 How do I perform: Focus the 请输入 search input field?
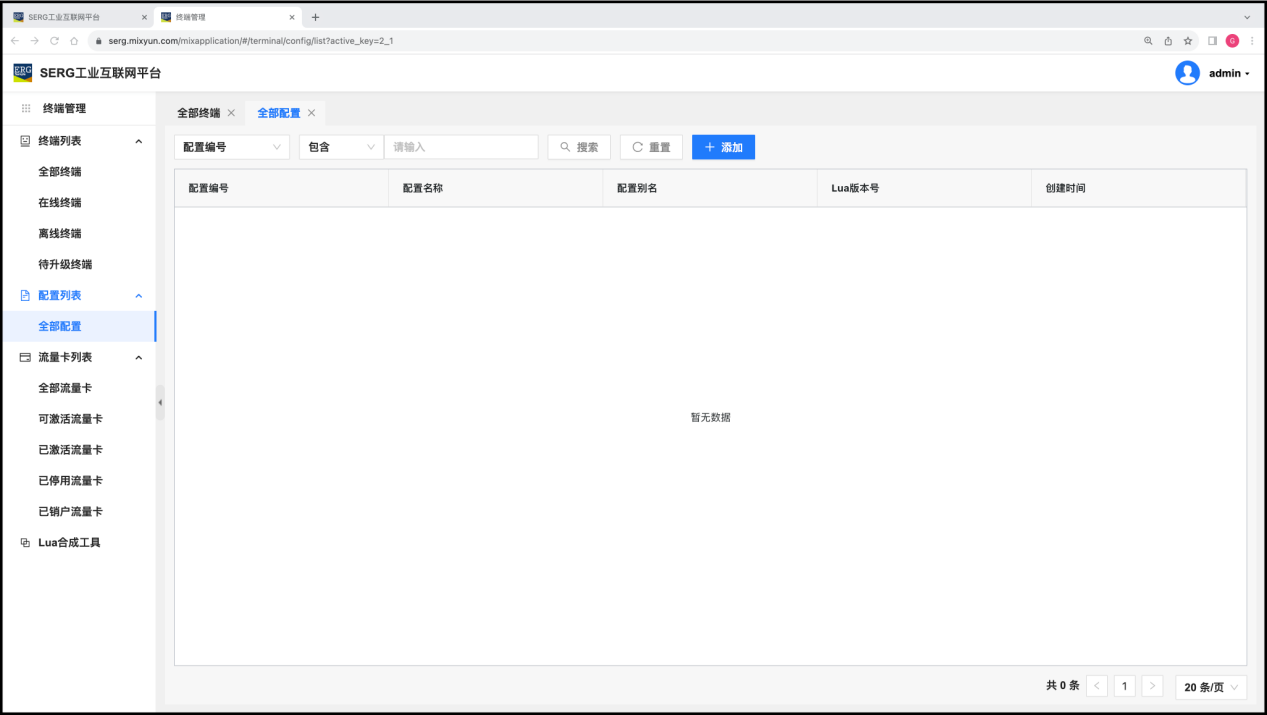(x=461, y=147)
